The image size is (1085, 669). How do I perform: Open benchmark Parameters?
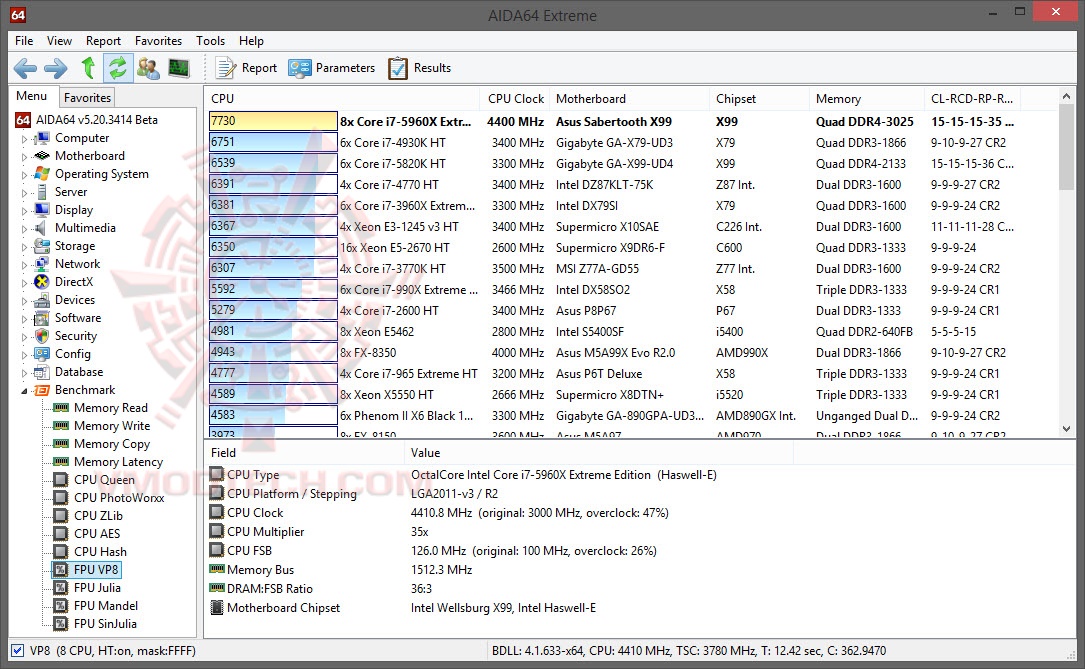[332, 68]
